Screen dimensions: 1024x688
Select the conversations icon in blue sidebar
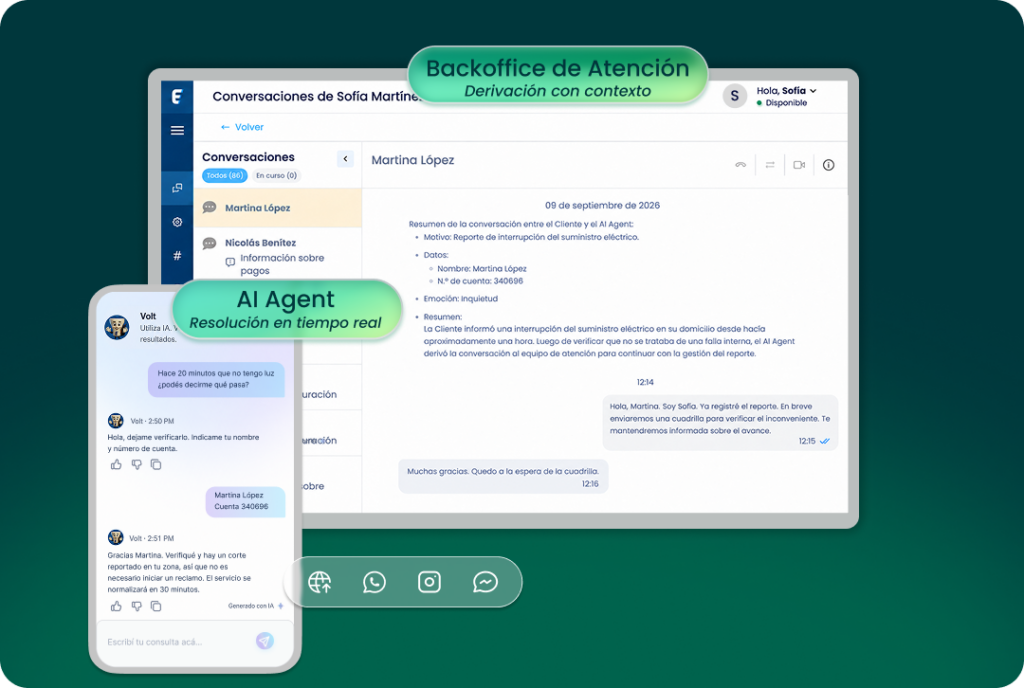click(177, 188)
